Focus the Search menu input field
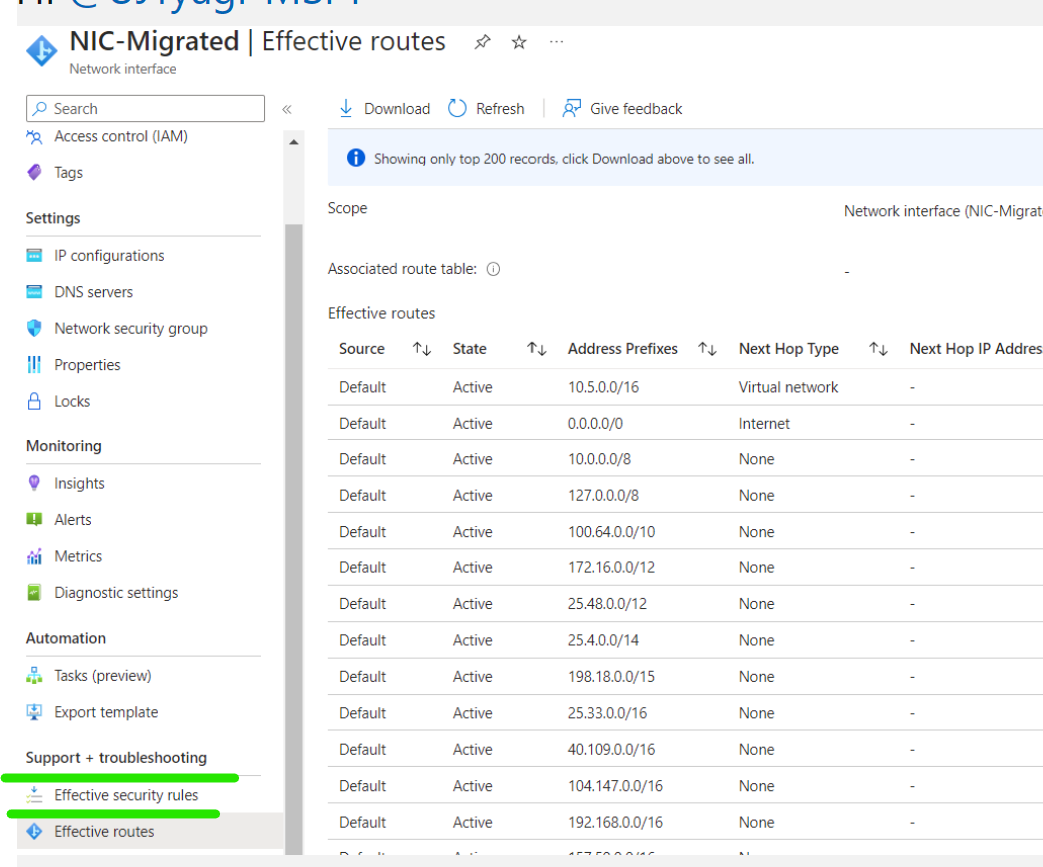This screenshot has height=867, width=1043. pos(145,108)
